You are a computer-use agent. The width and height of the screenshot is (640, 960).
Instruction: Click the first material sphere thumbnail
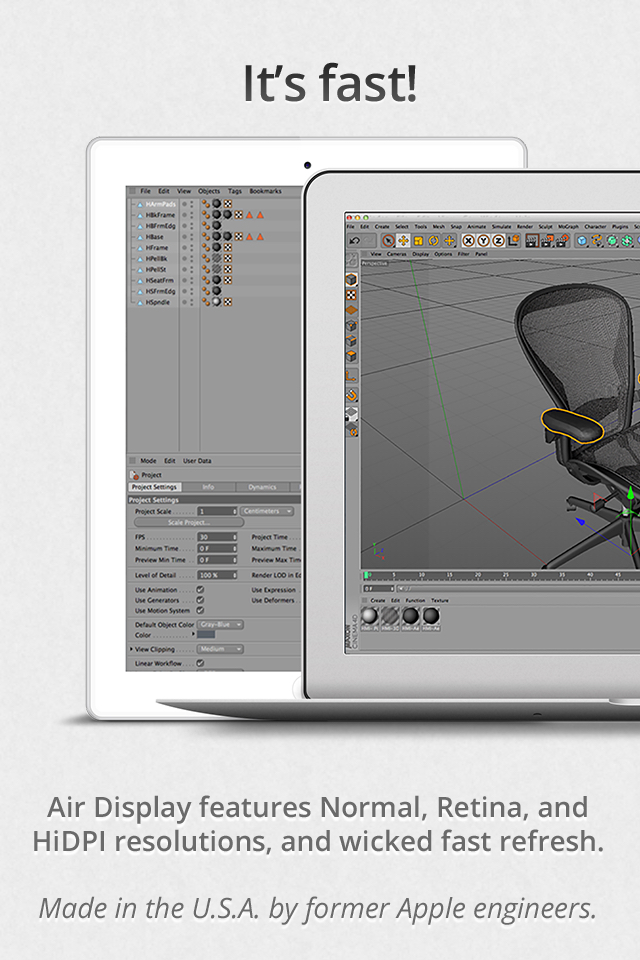pos(370,617)
